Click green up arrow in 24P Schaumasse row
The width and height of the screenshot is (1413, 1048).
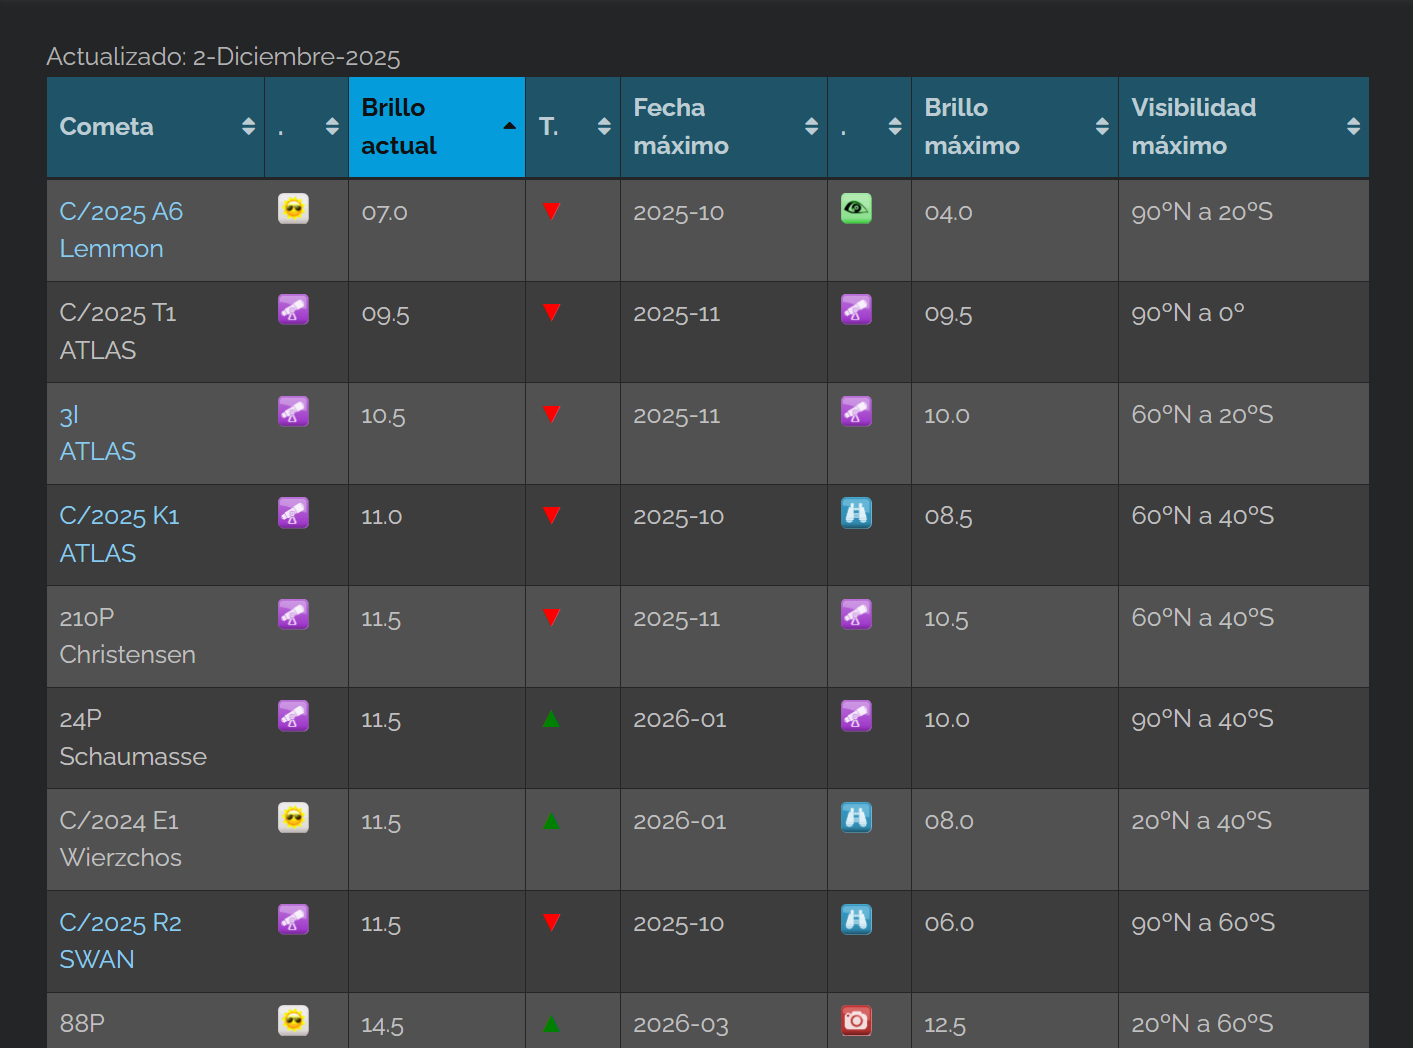coord(551,719)
